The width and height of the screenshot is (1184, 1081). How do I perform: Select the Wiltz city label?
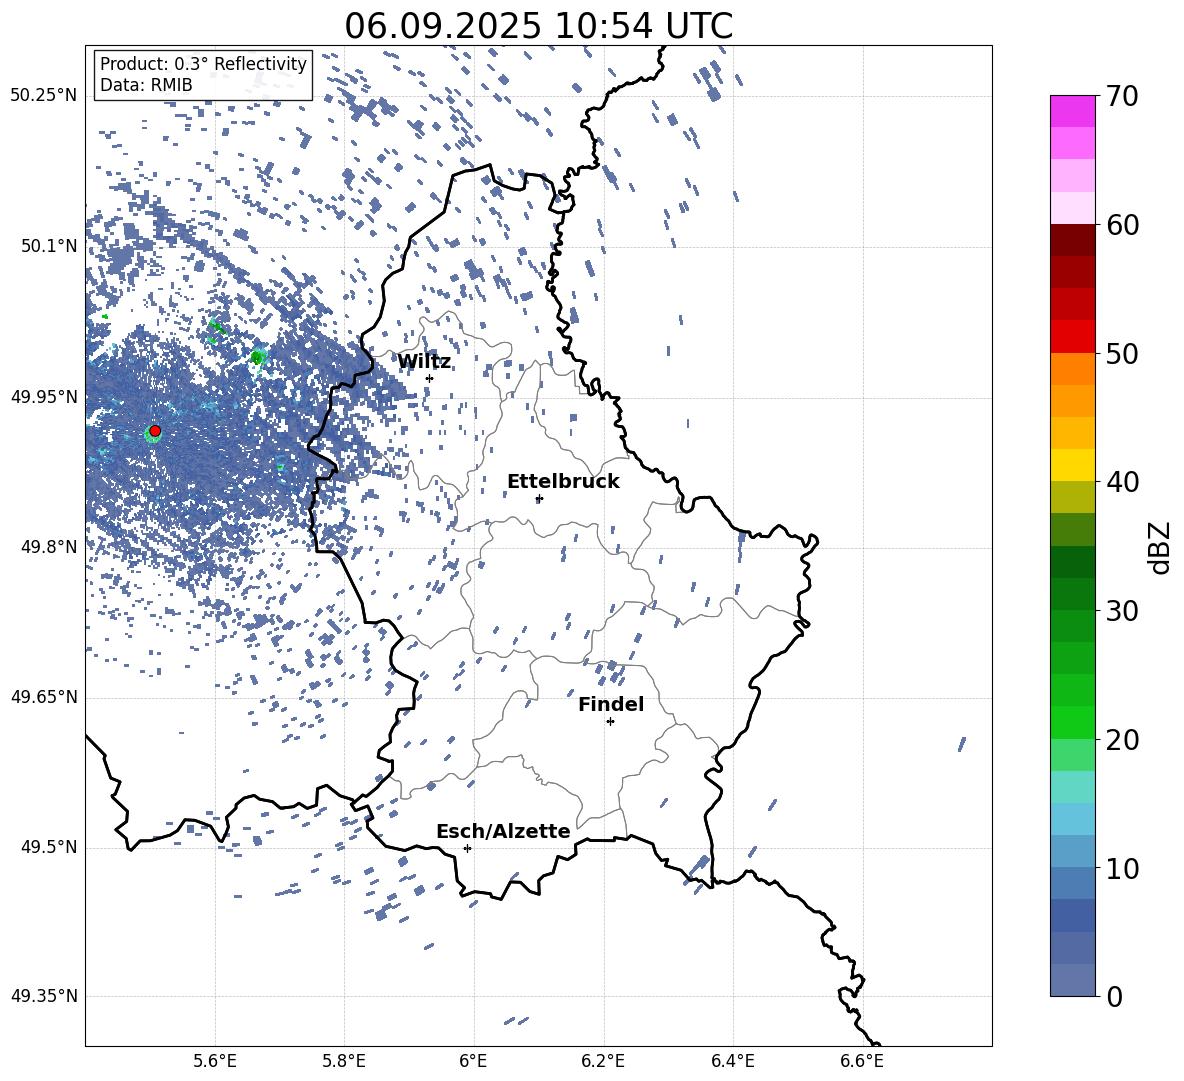point(424,362)
